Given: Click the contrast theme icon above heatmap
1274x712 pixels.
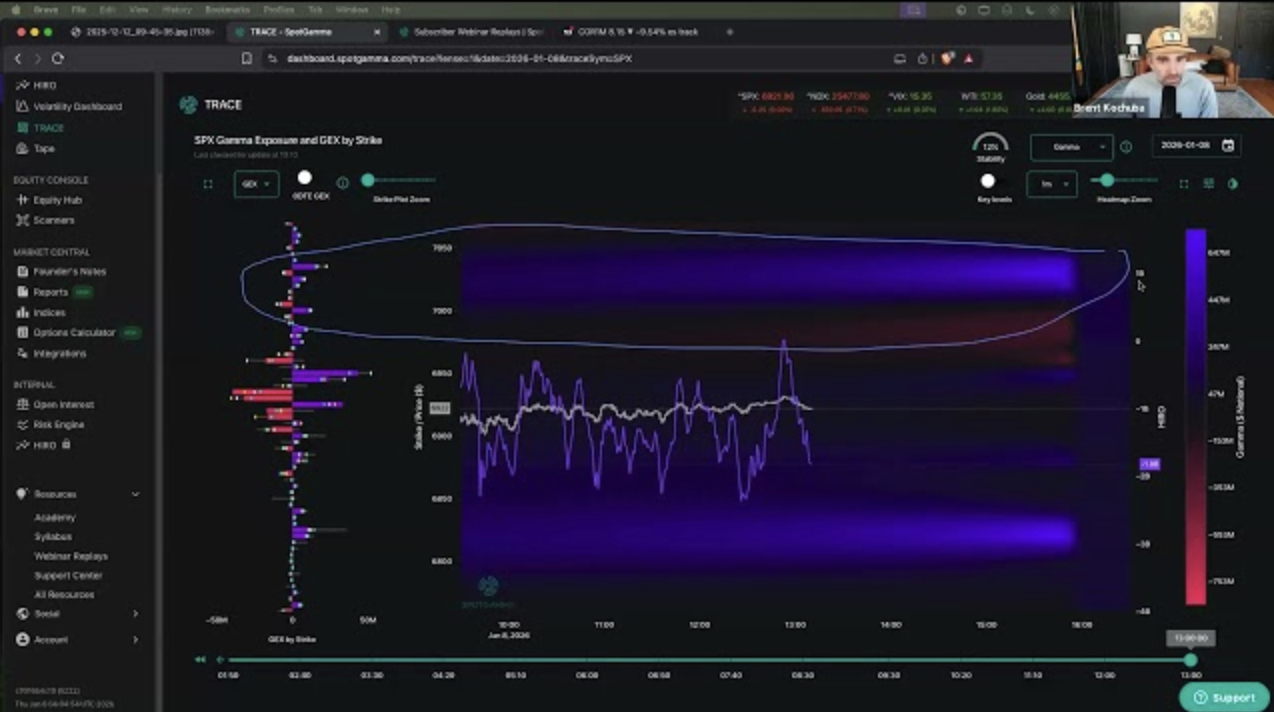Looking at the screenshot, I should [1232, 184].
